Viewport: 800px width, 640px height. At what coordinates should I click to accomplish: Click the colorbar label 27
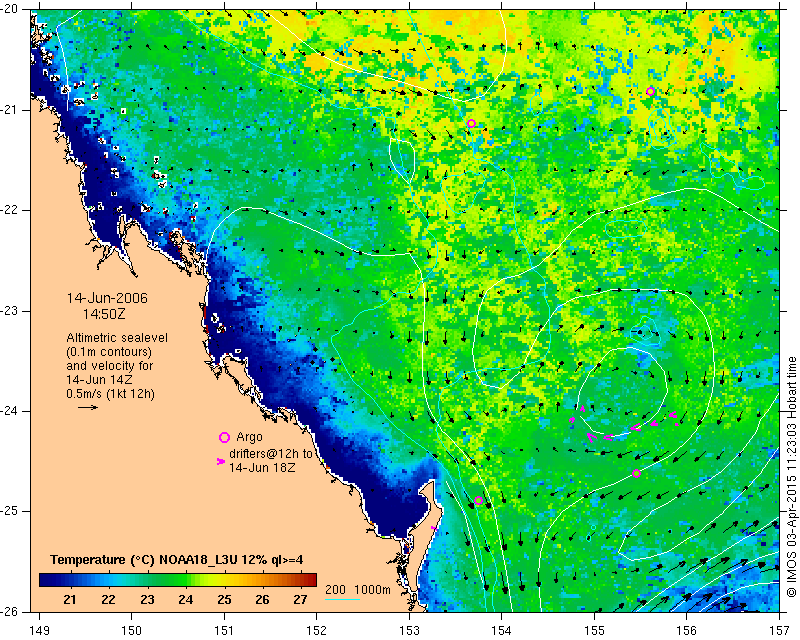301,599
